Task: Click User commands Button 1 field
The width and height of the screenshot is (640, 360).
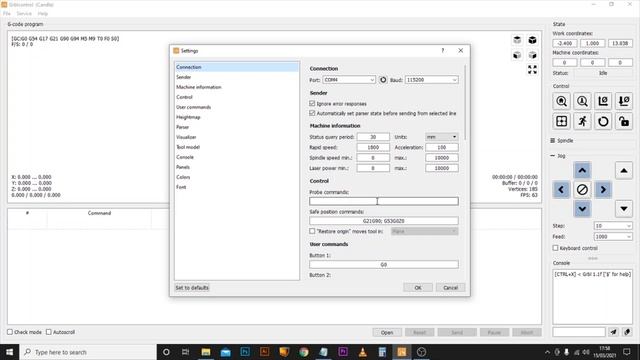Action: [x=384, y=264]
